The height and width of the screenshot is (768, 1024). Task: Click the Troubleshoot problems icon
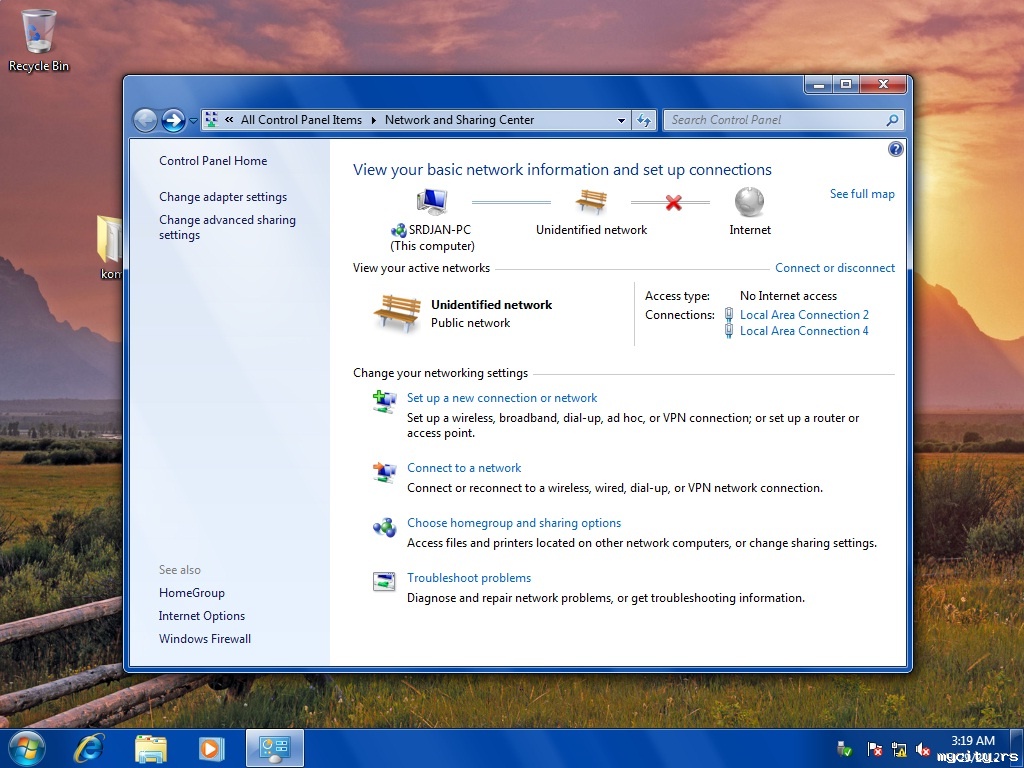pos(384,582)
